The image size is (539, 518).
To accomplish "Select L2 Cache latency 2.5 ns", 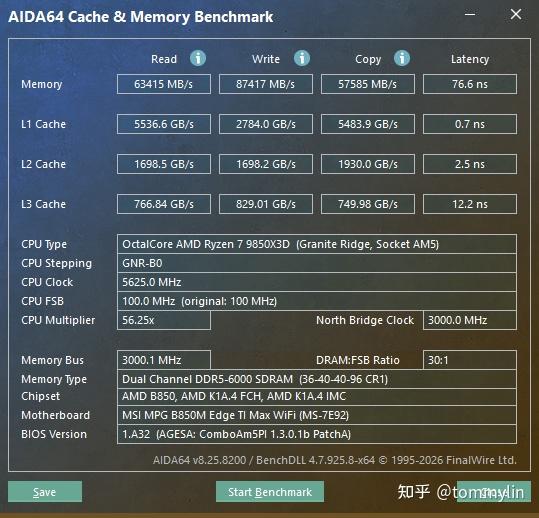I will [x=470, y=164].
